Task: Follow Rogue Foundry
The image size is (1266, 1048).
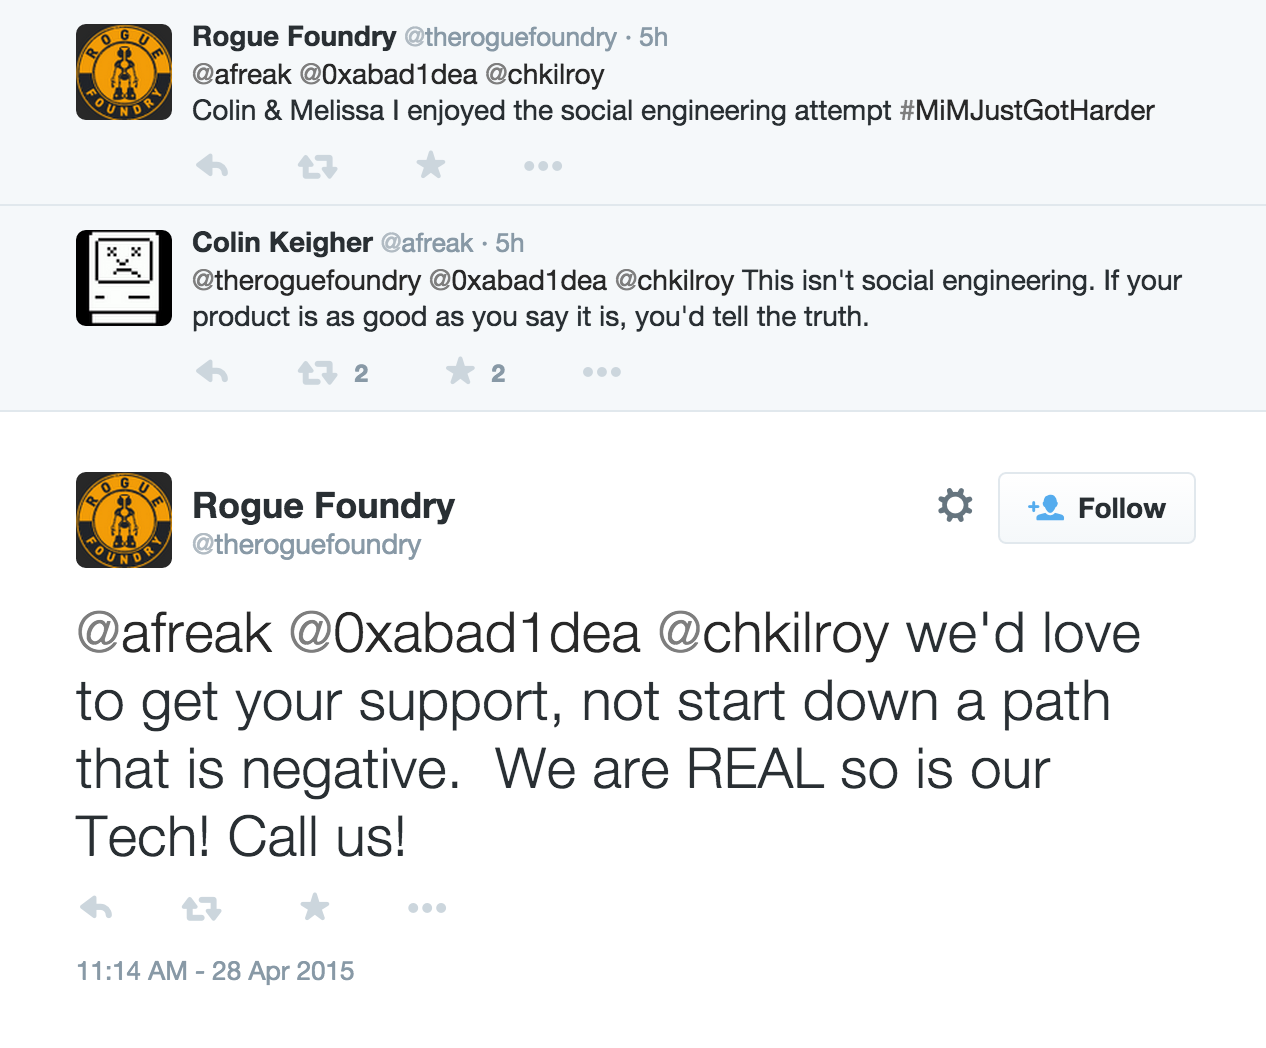Action: pos(1097,508)
